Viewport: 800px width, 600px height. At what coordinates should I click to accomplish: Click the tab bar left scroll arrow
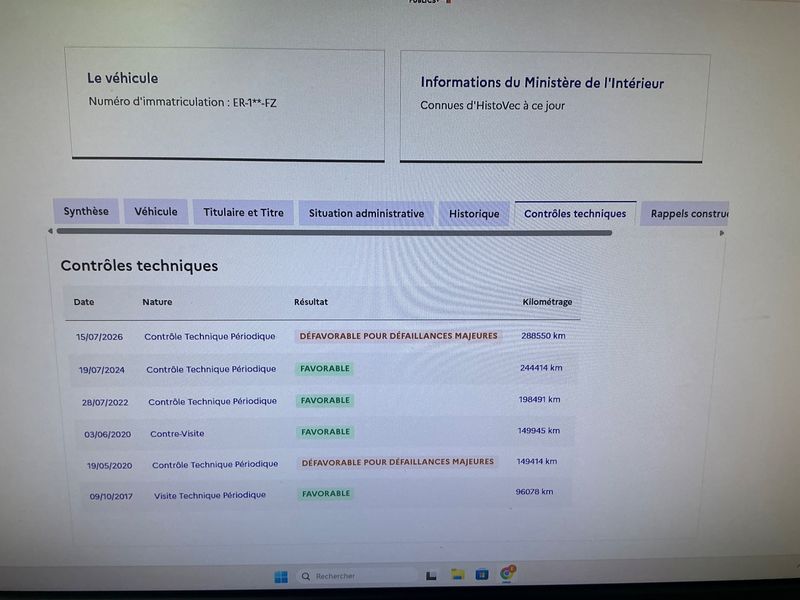50,231
